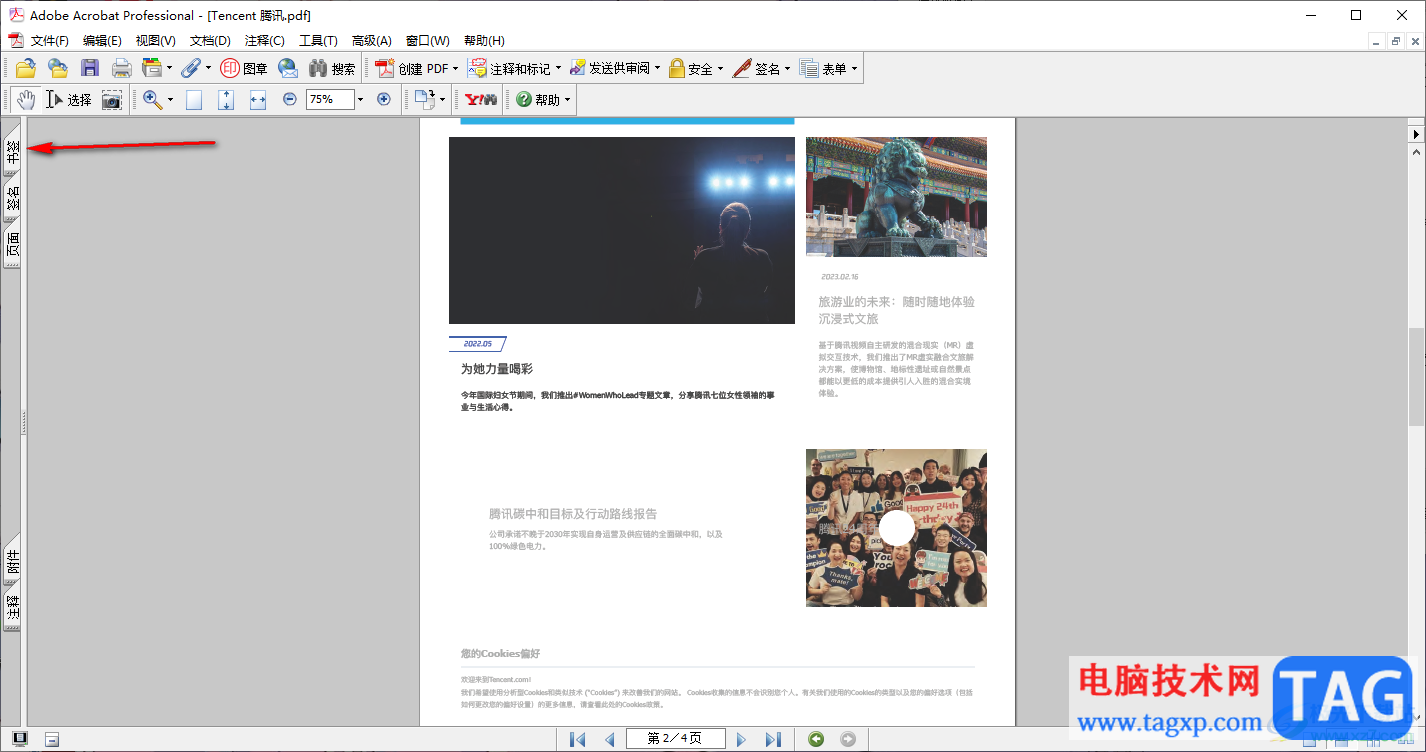
Task: Open the 文档(D) menu
Action: click(210, 41)
